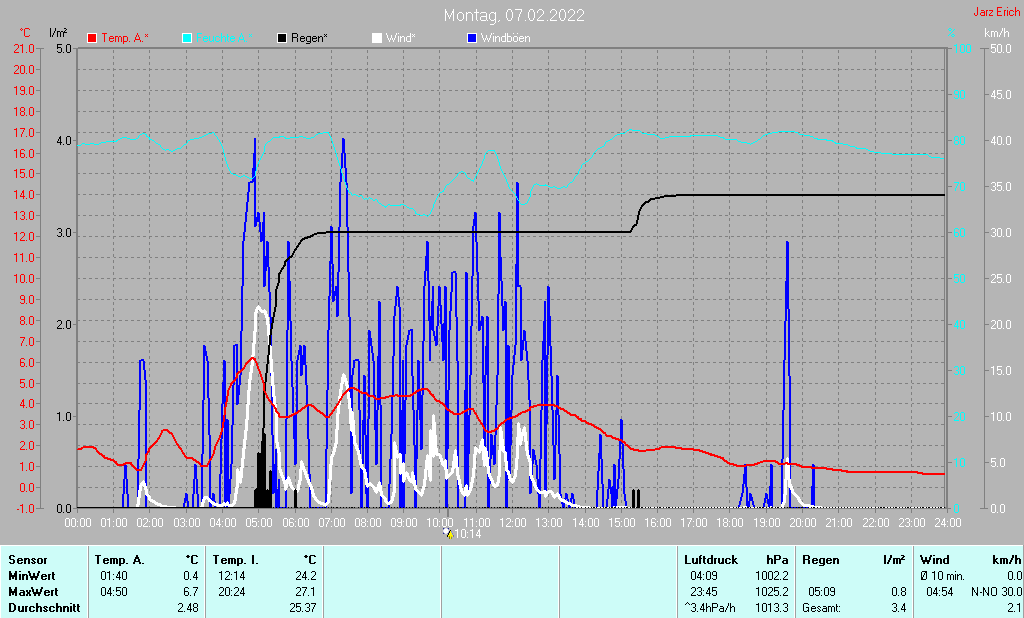Viewport: 1024px width, 618px height.
Task: Click the 'Ø 10 min.' wind label
Action: [942, 576]
